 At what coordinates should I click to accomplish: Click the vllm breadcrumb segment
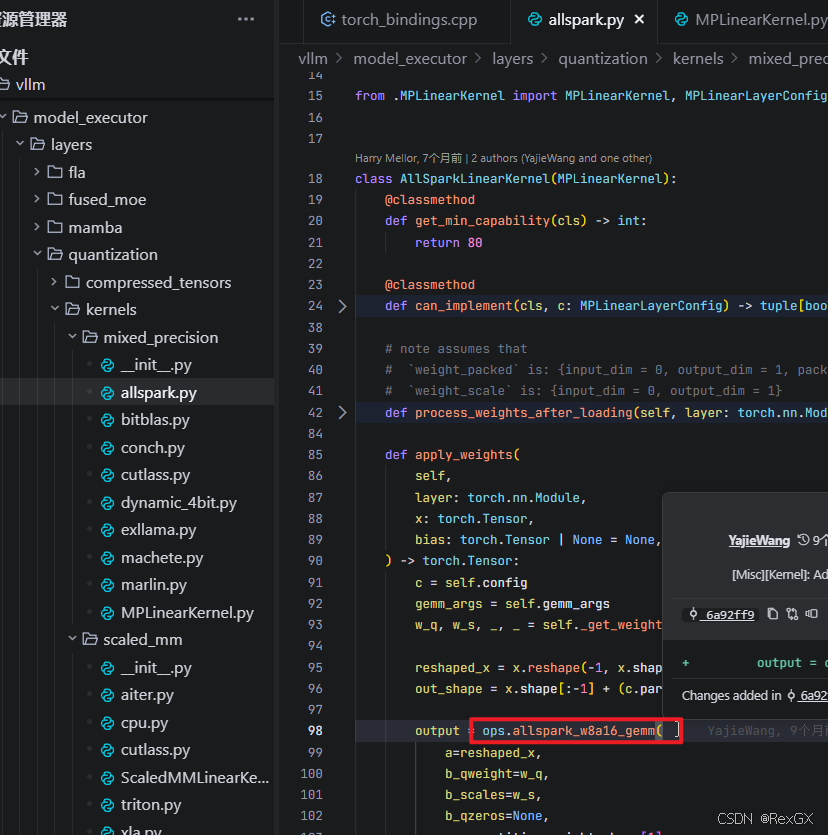313,59
